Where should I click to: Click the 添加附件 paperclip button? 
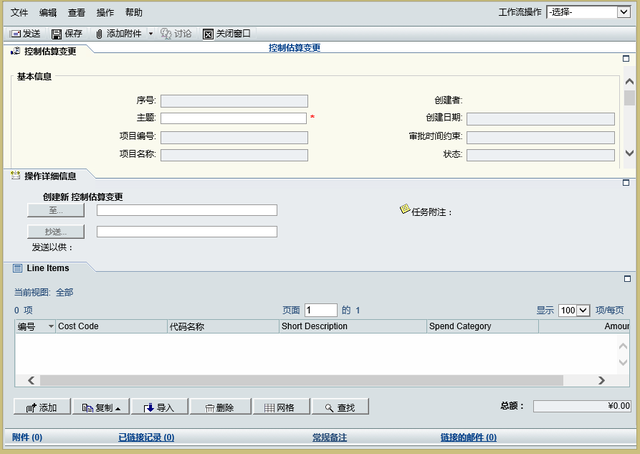(120, 33)
